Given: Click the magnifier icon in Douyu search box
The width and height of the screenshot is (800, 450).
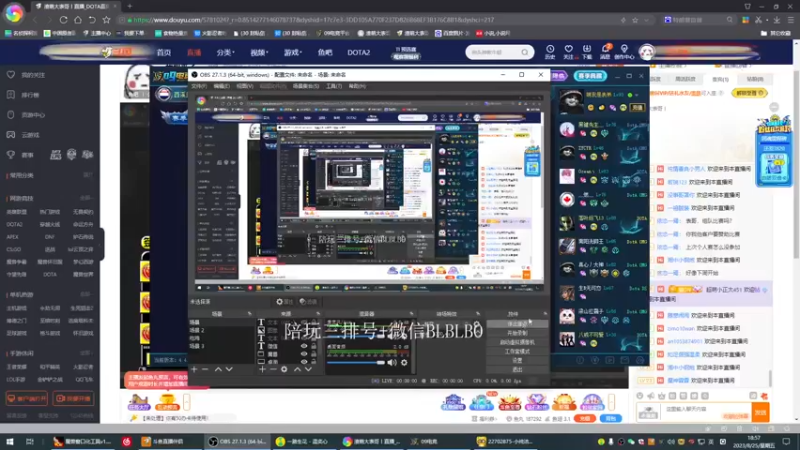Looking at the screenshot, I should tap(524, 52).
